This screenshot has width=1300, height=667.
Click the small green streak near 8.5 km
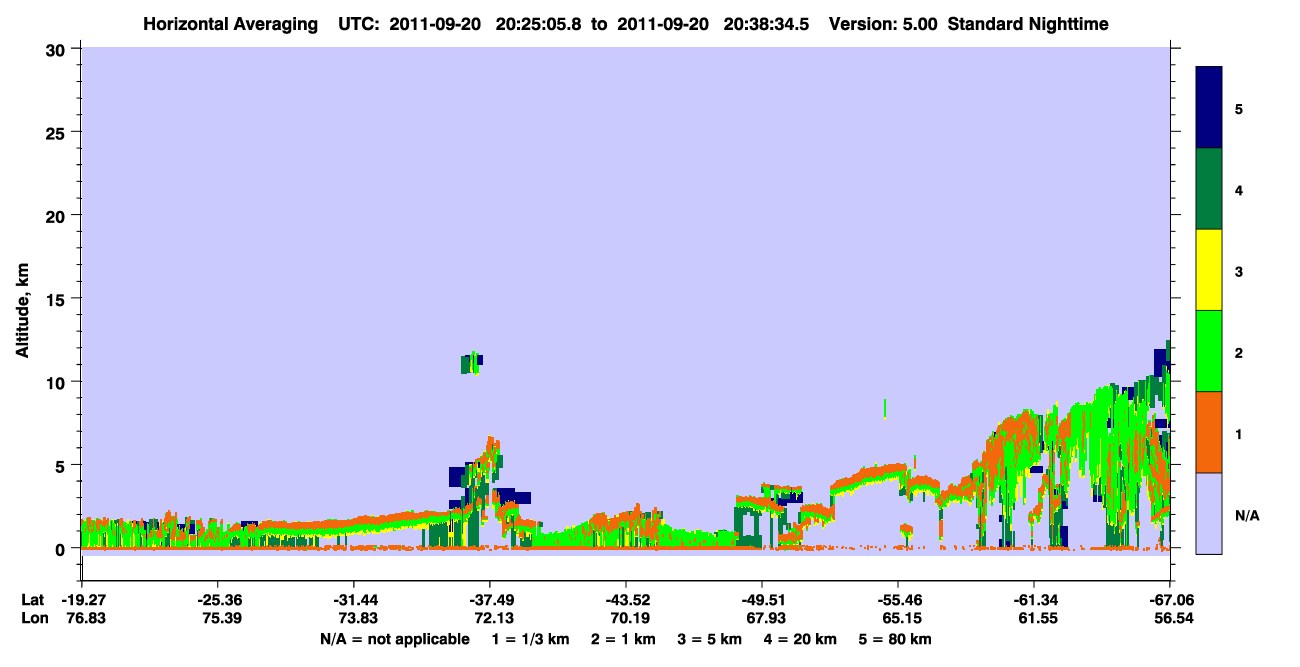885,408
